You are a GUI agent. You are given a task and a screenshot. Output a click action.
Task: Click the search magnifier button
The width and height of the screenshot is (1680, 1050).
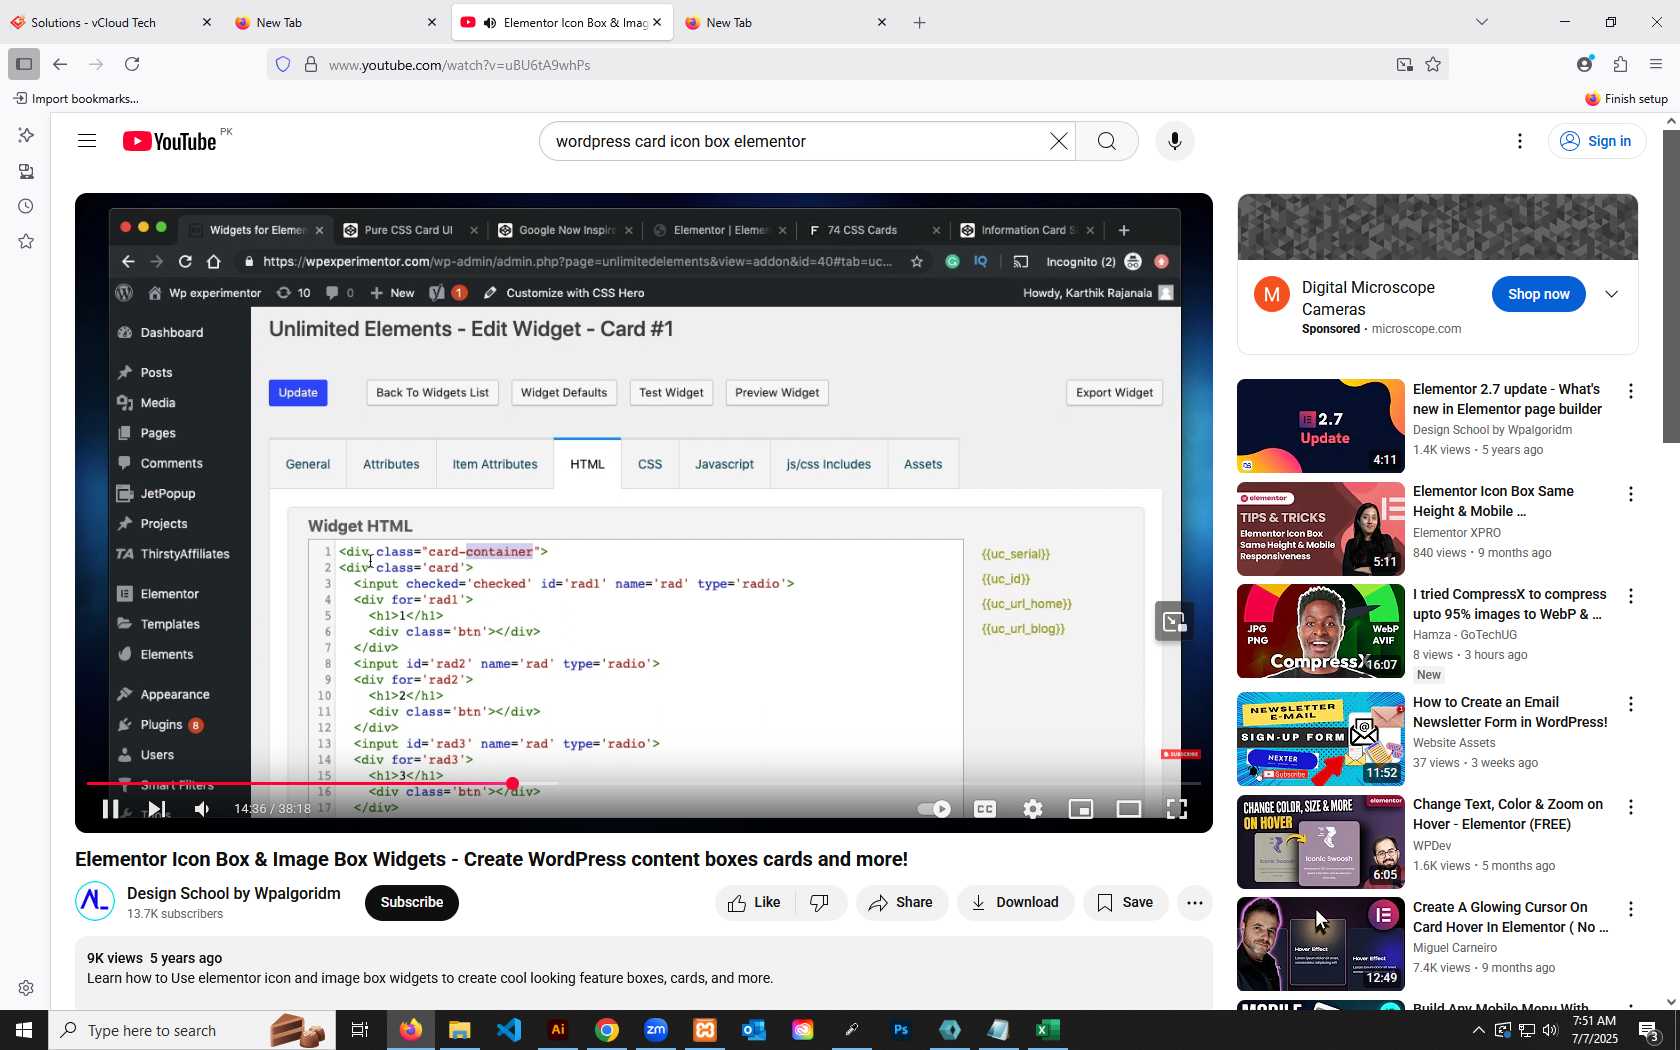1107,141
